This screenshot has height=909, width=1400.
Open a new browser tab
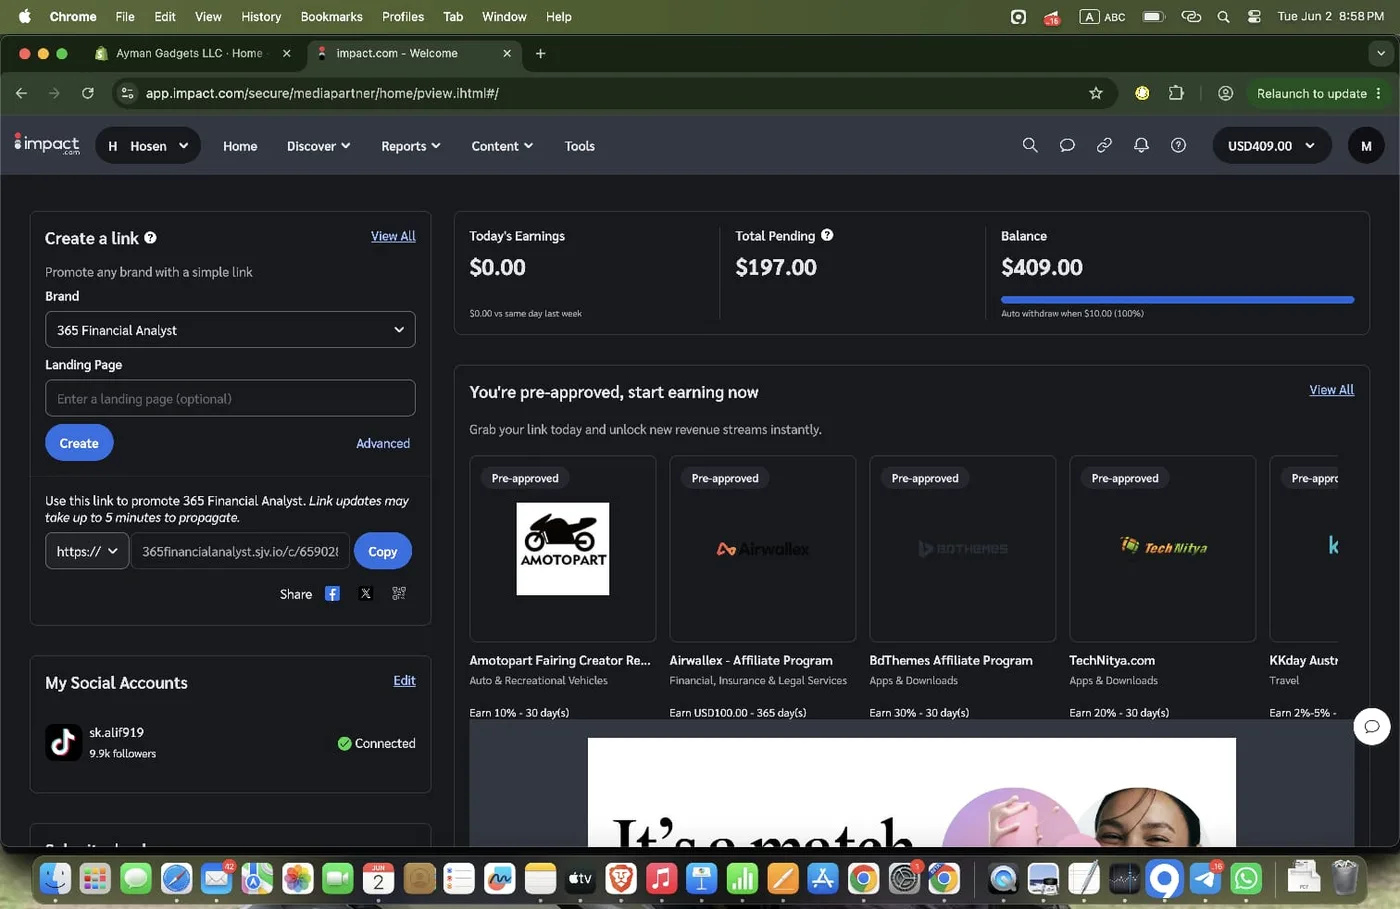pyautogui.click(x=540, y=53)
